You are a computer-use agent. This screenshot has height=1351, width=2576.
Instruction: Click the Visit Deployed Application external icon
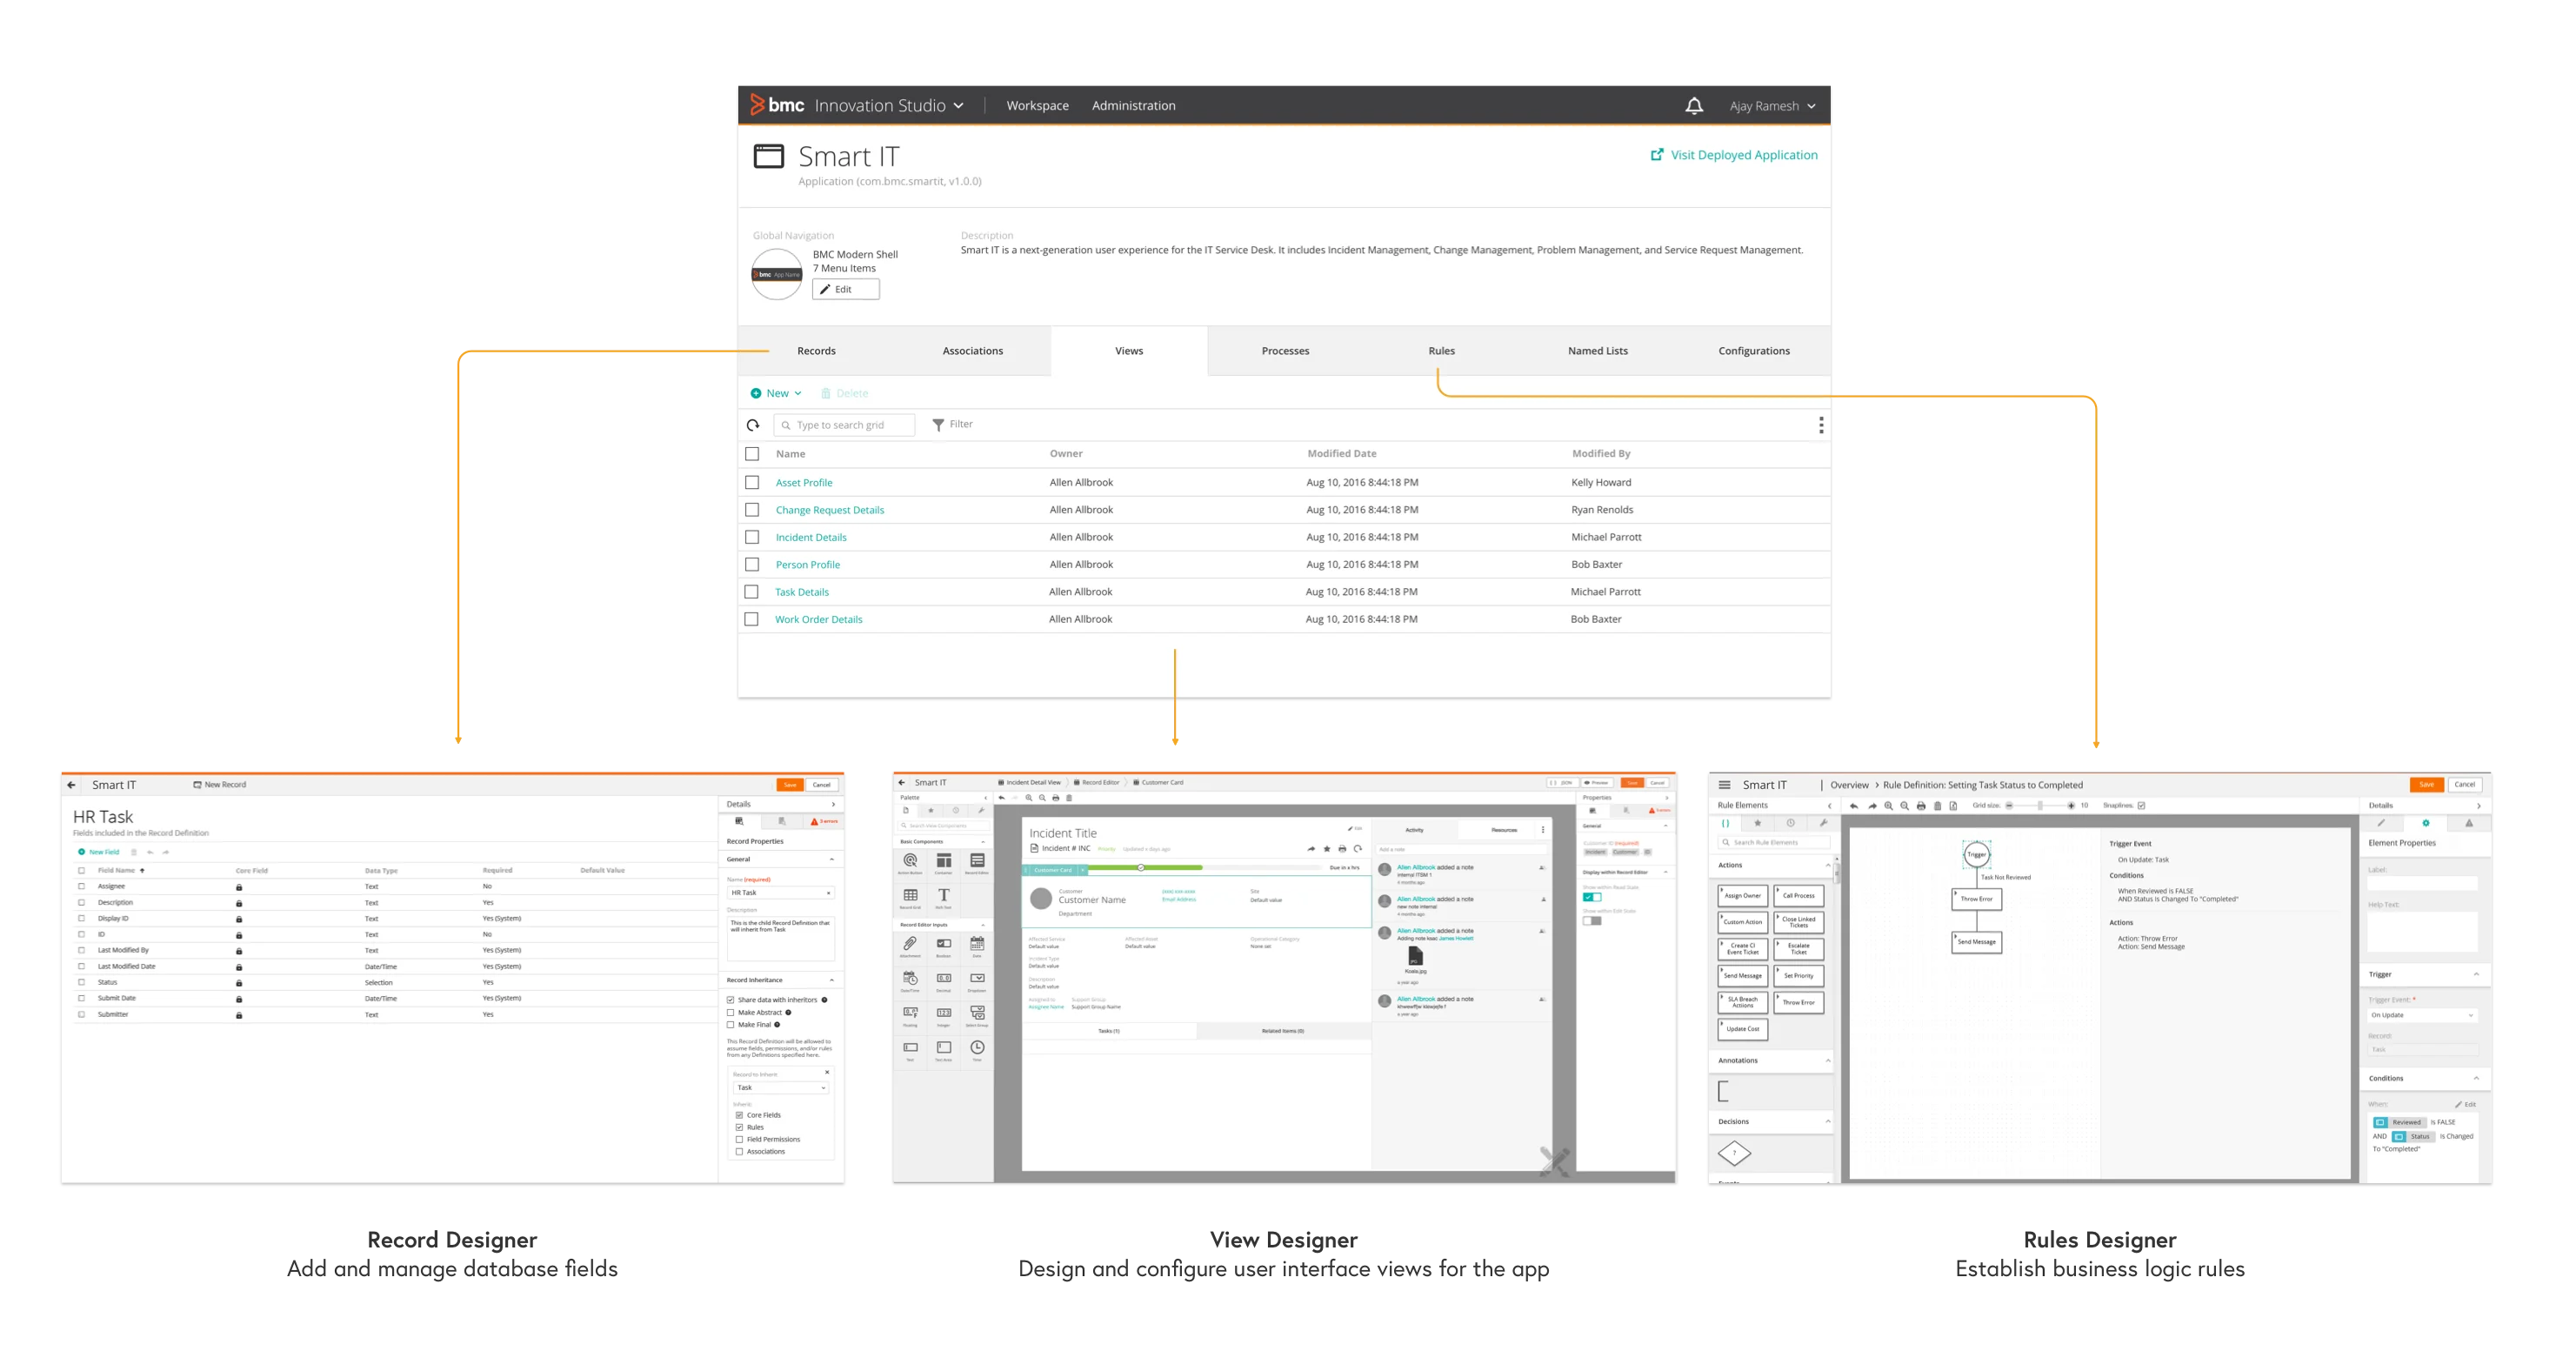click(1657, 155)
